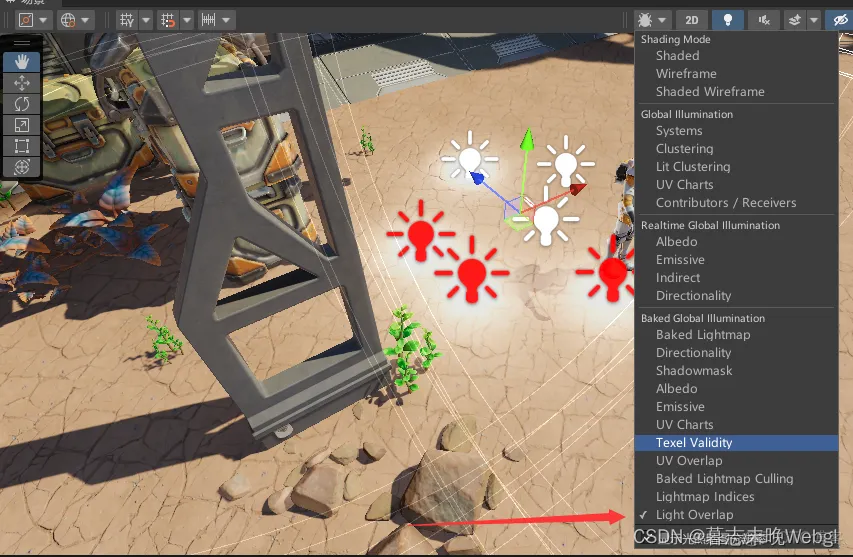This screenshot has width=853, height=557.
Task: Click the green Y axis gizmo arrow
Action: point(526,139)
